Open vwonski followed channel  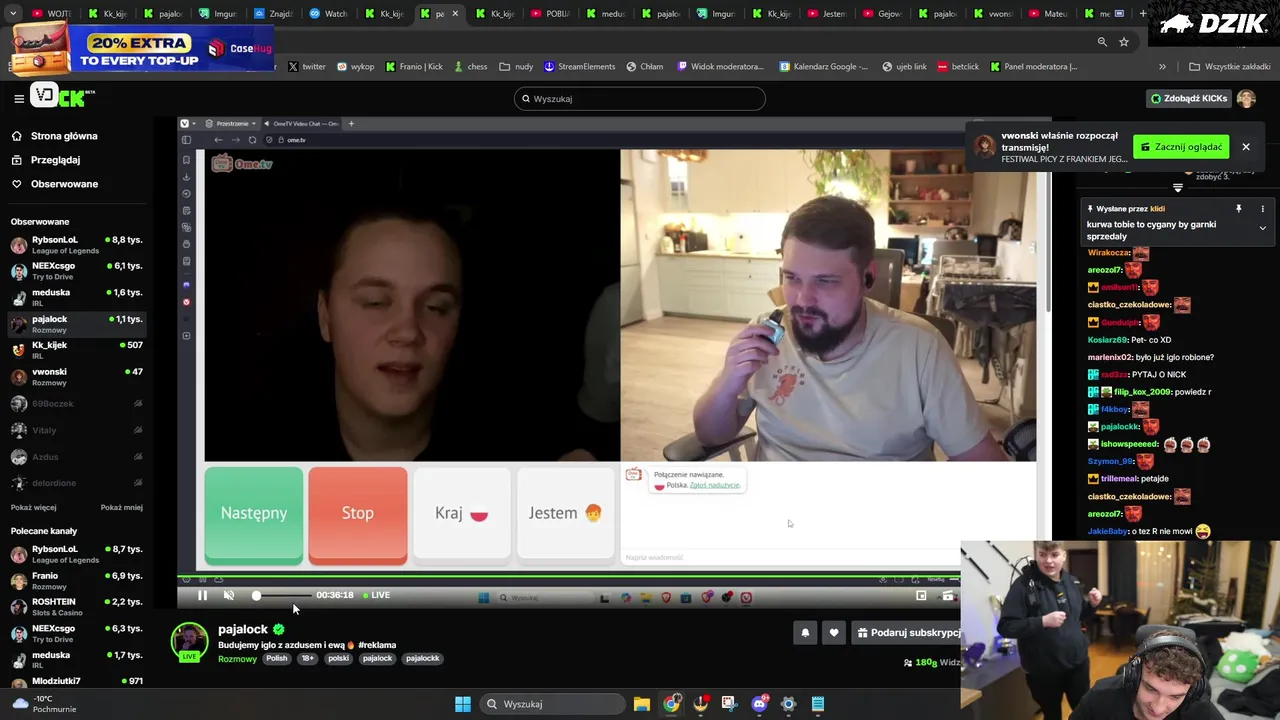[x=76, y=377]
